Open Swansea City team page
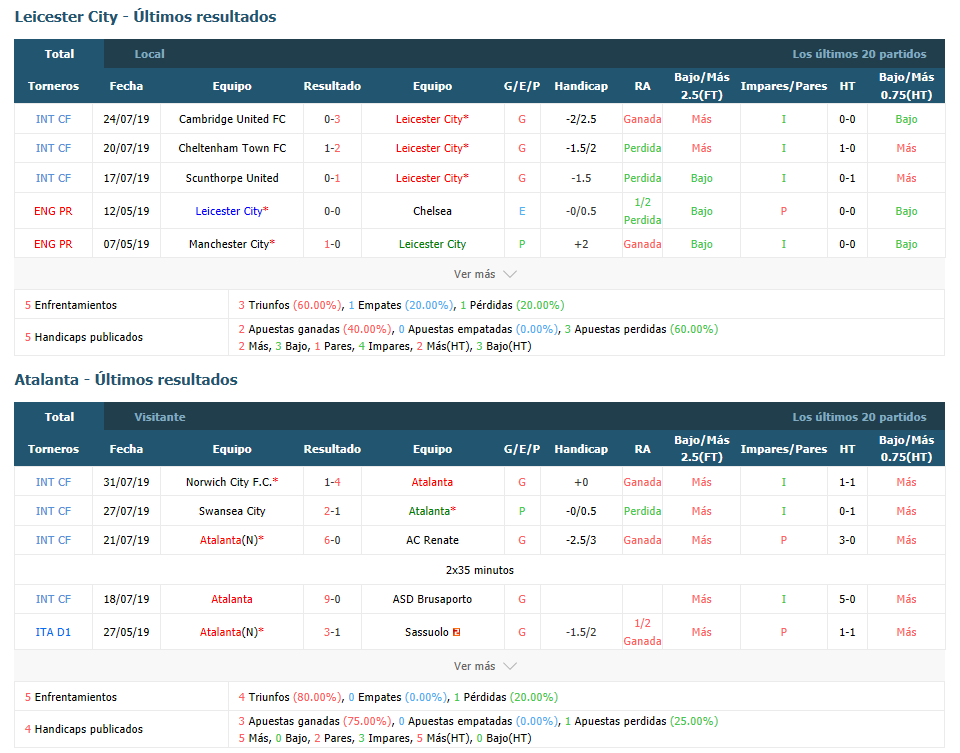 click(232, 511)
